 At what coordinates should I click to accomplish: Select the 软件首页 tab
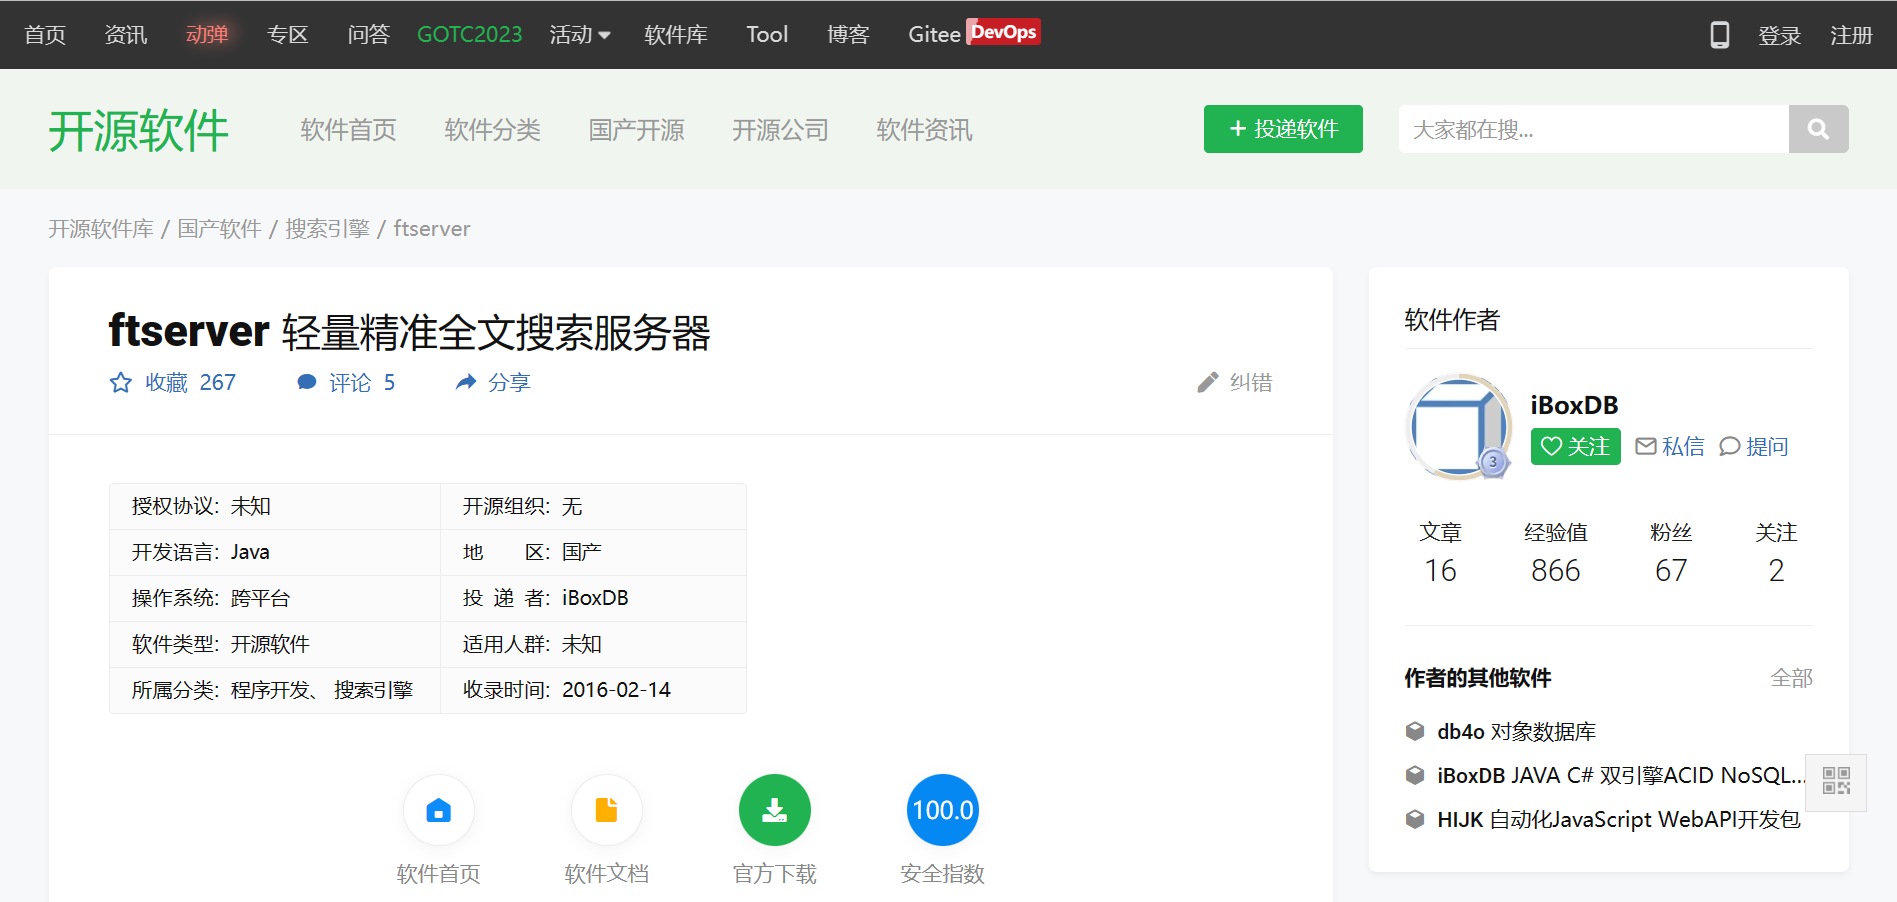click(349, 130)
